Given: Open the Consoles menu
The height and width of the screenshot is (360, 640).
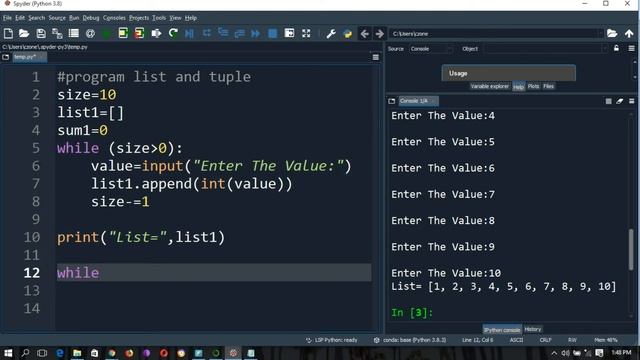Looking at the screenshot, I should [x=114, y=18].
